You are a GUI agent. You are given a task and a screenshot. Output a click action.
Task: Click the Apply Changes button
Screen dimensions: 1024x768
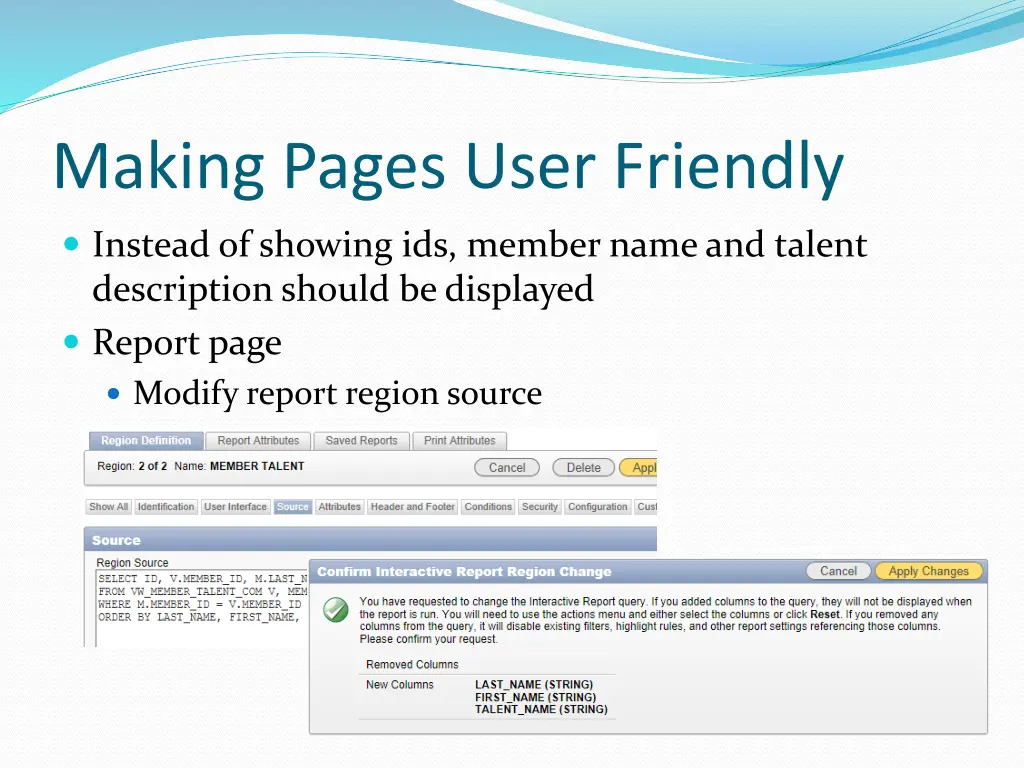[x=929, y=571]
